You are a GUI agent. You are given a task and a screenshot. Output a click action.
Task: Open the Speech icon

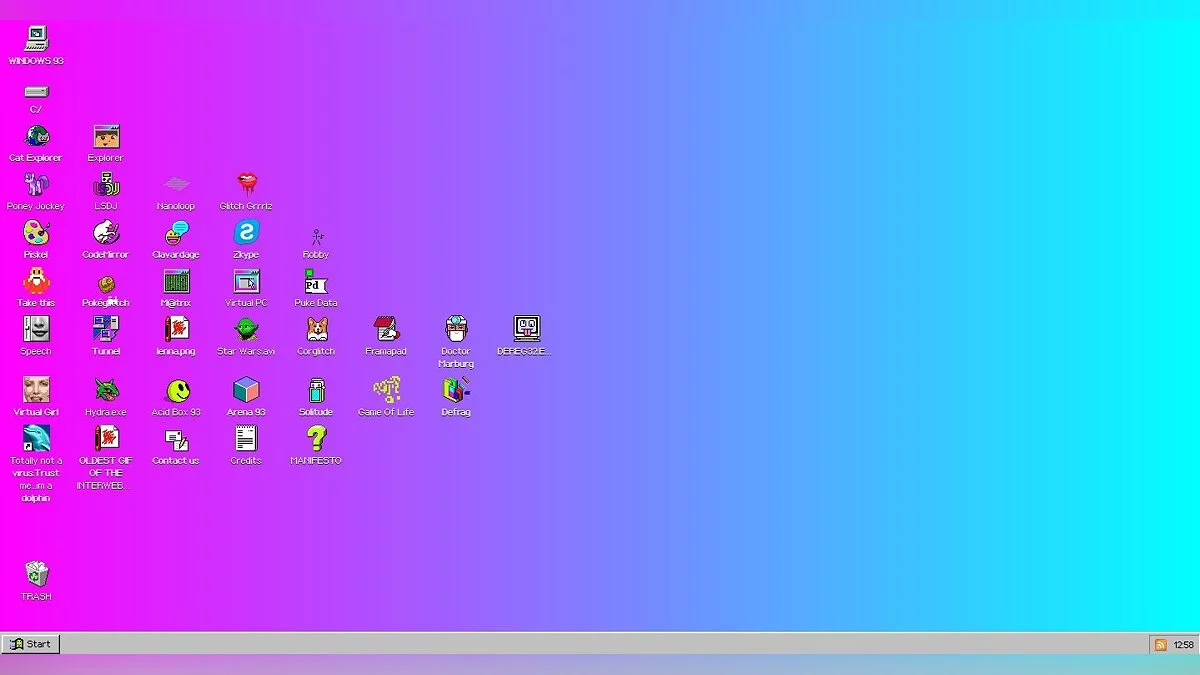[36, 329]
